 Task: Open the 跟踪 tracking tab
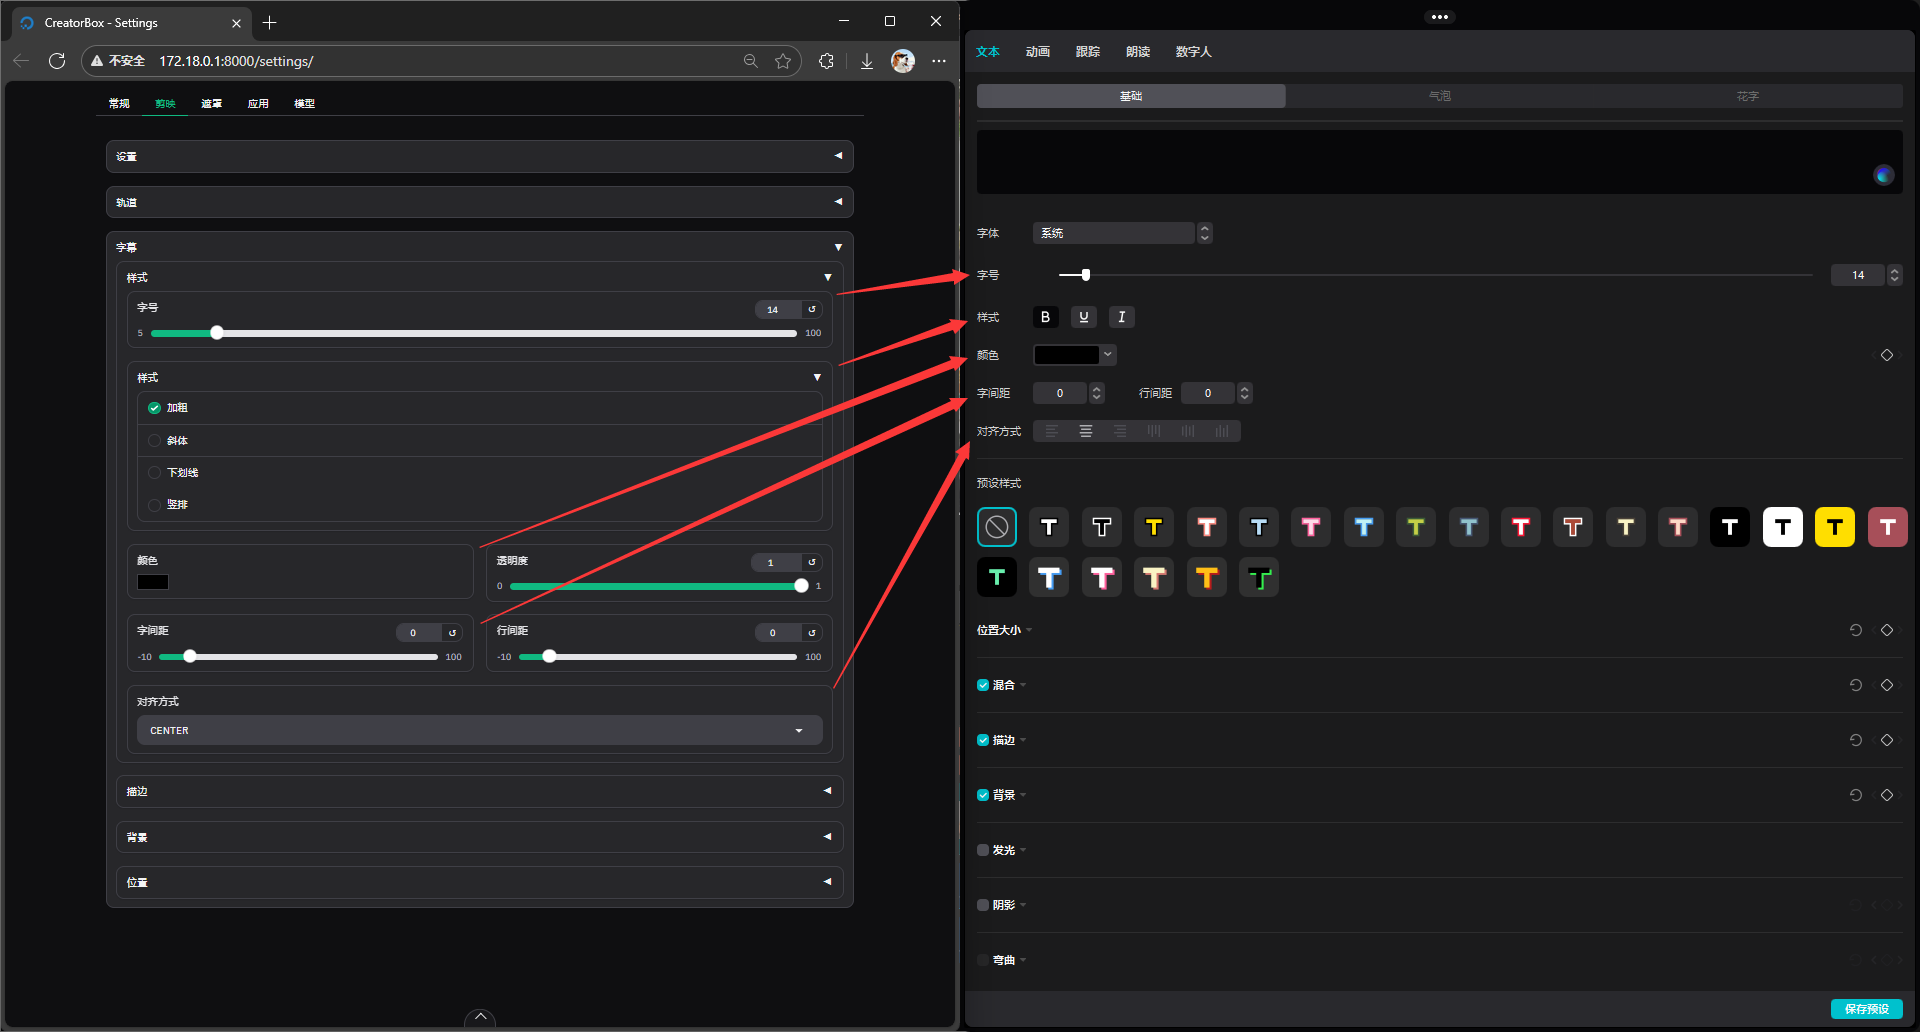pos(1088,52)
